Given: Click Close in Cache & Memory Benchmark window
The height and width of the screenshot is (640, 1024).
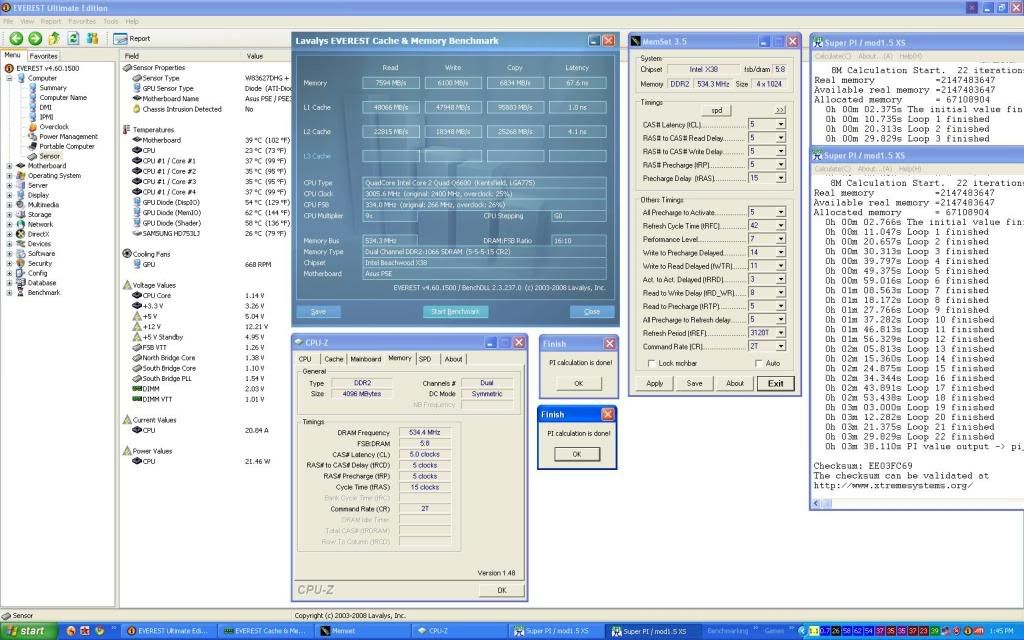Looking at the screenshot, I should pos(592,312).
